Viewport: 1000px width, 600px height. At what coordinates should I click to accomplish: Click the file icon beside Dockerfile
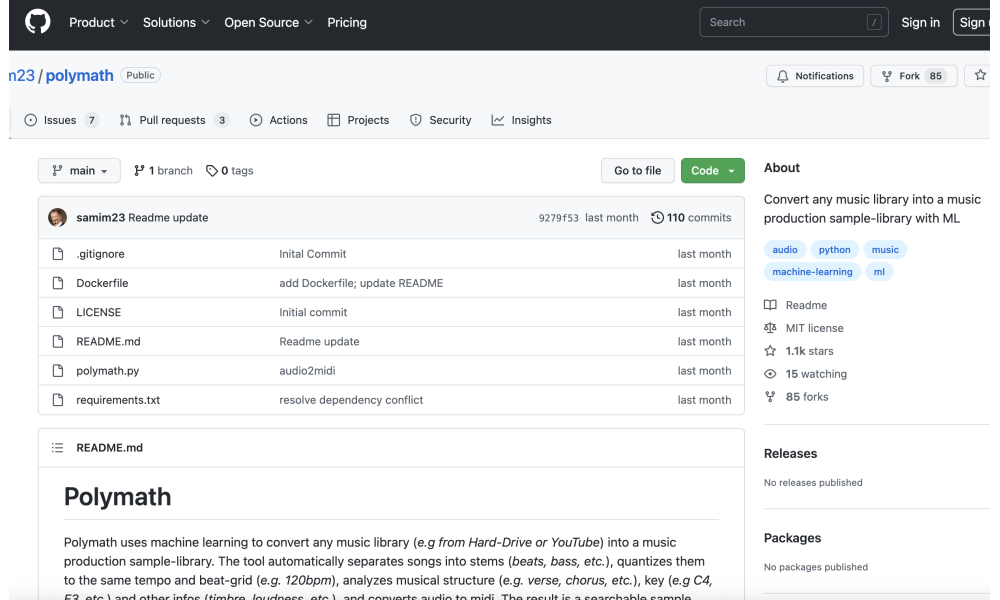(x=58, y=283)
